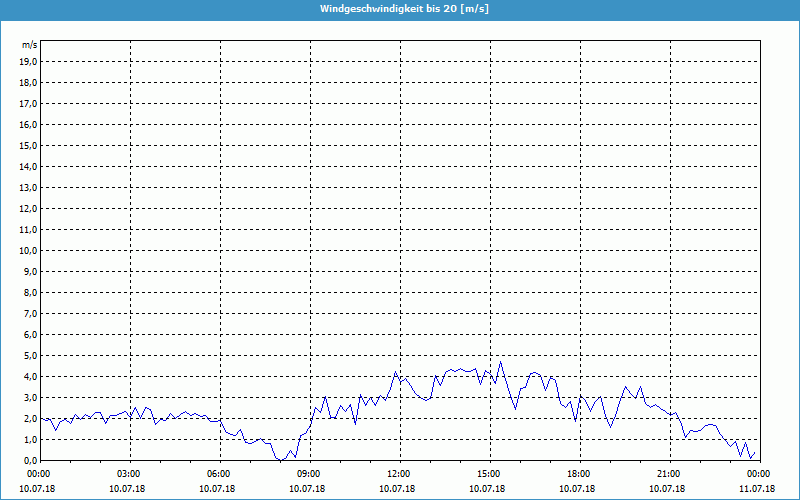Select the 06:00 time label

click(x=219, y=474)
